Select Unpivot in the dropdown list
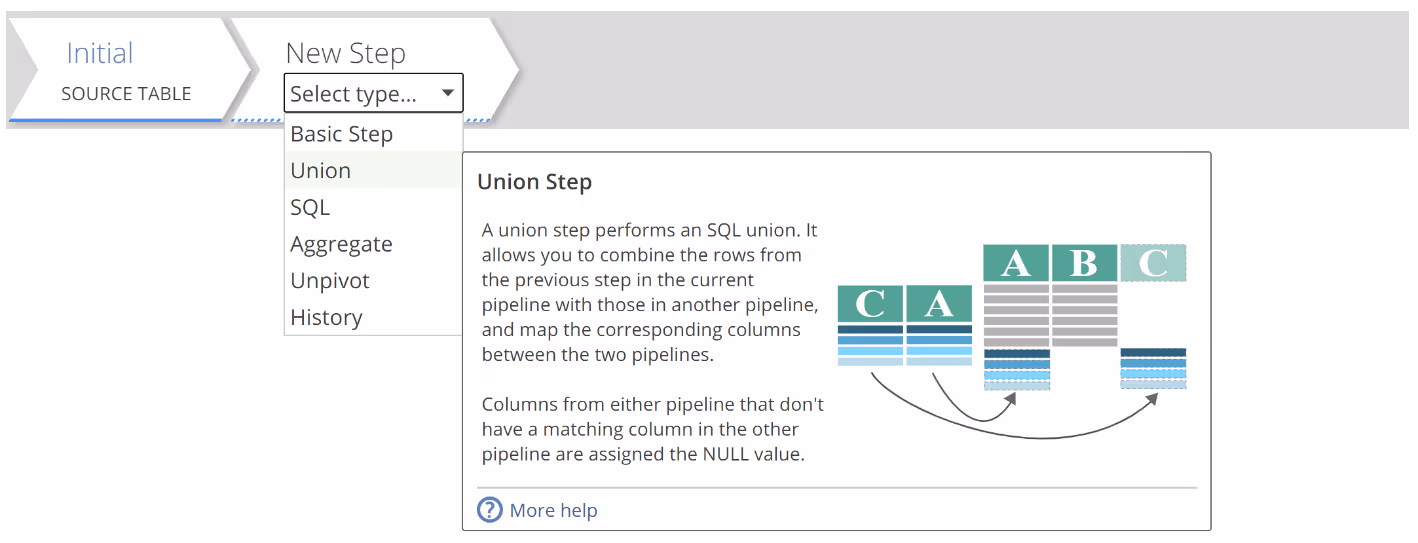Viewport: 1418px width, 543px height. pos(330,281)
